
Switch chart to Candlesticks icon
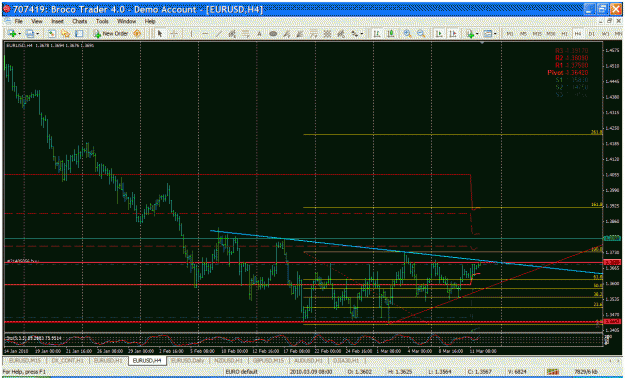391,34
